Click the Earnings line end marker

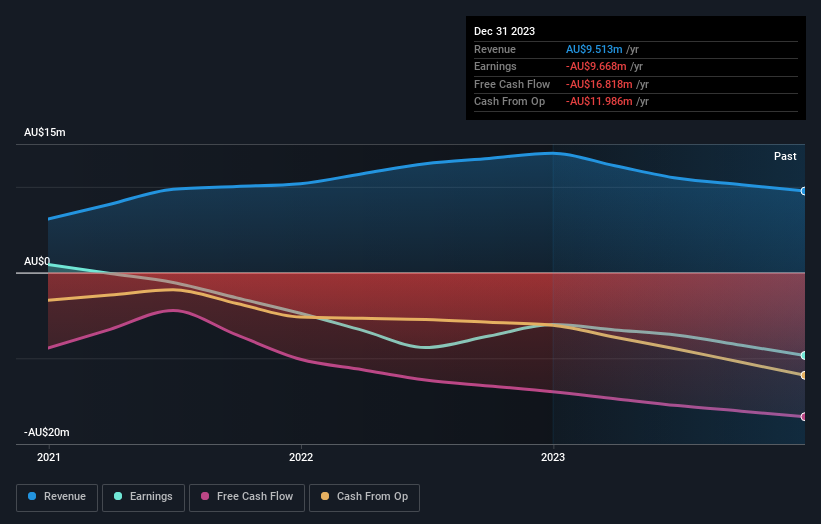(x=804, y=355)
